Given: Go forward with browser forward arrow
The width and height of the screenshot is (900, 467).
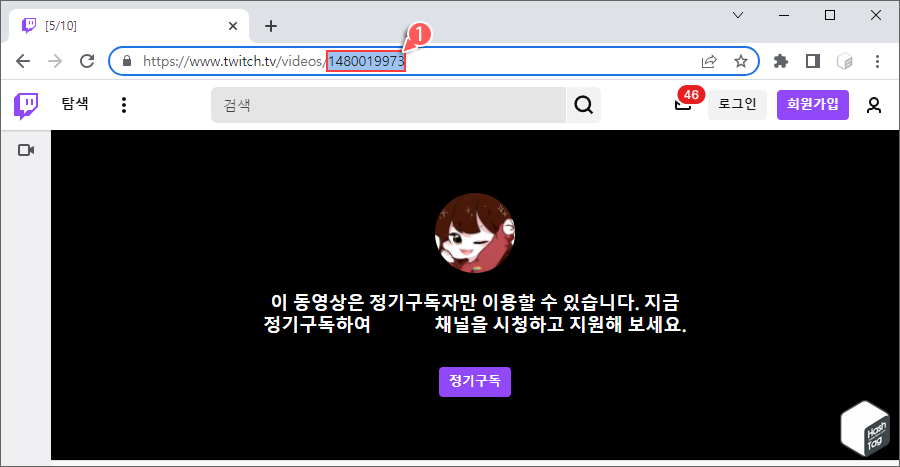Looking at the screenshot, I should [55, 61].
